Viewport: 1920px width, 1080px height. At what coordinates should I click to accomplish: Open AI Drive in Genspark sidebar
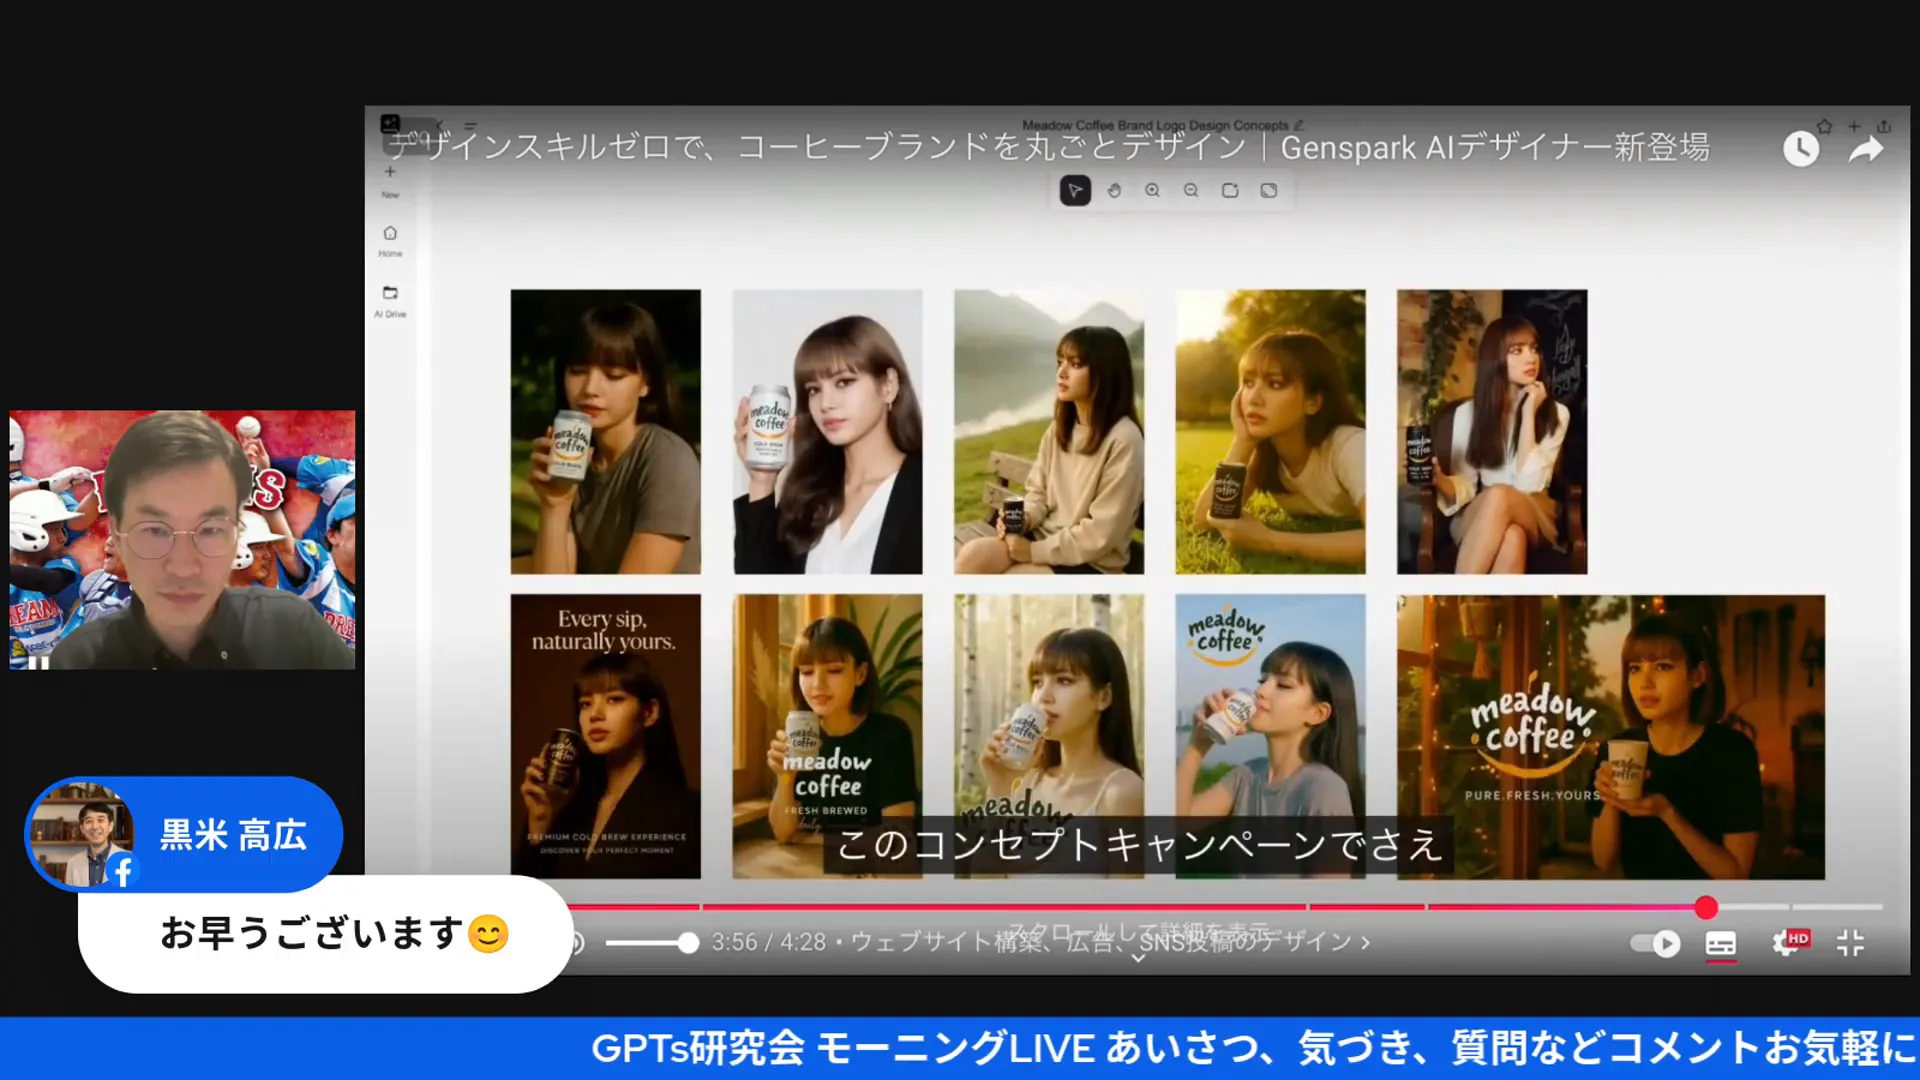point(390,300)
